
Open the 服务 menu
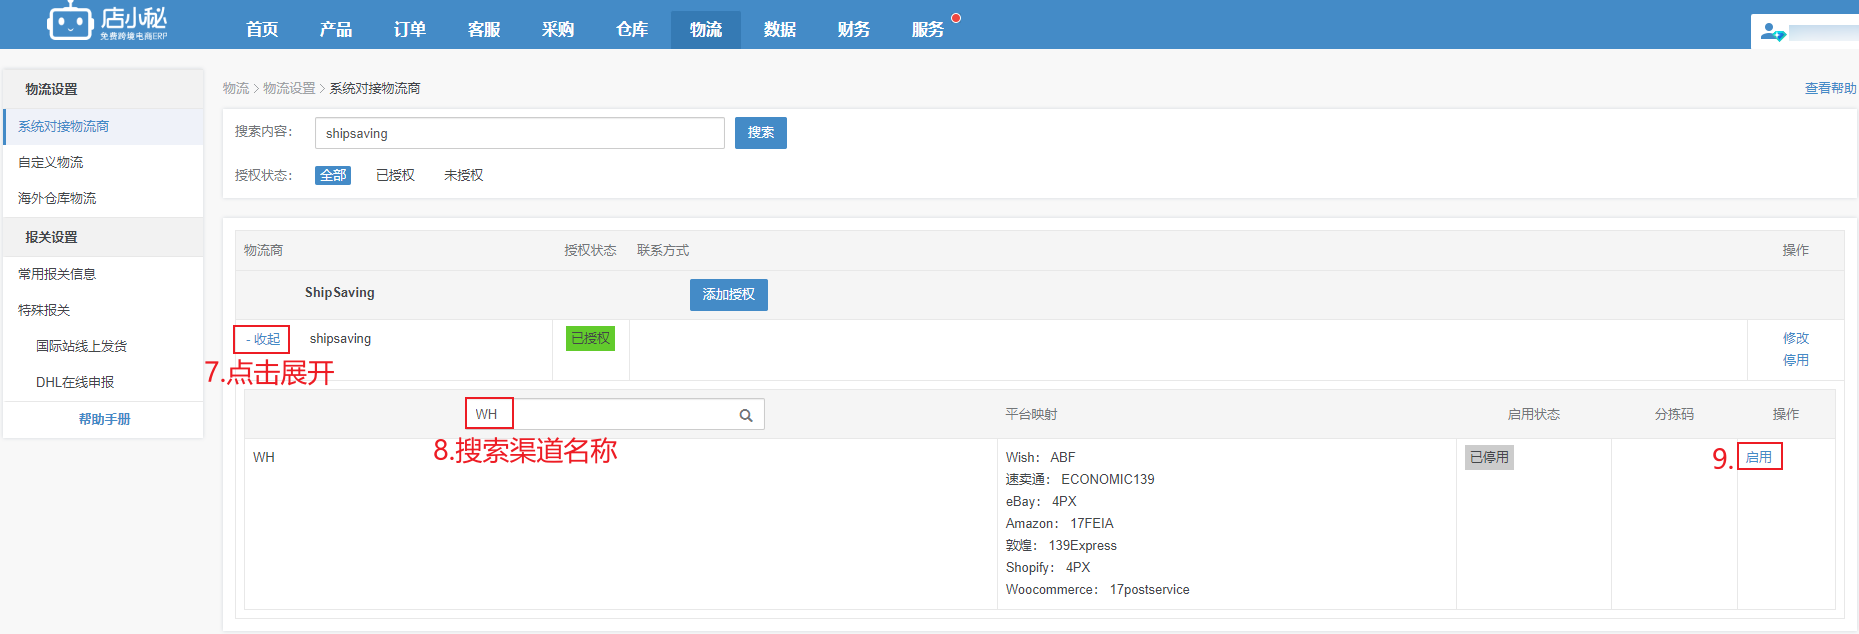click(x=928, y=29)
